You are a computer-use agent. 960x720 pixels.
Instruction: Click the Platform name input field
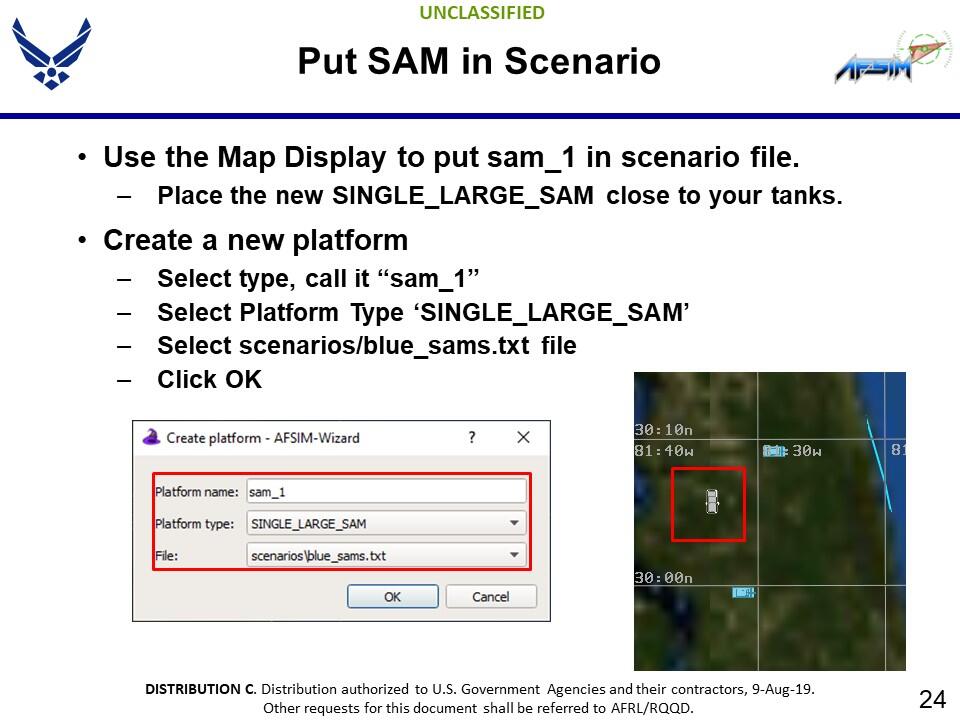pos(386,492)
